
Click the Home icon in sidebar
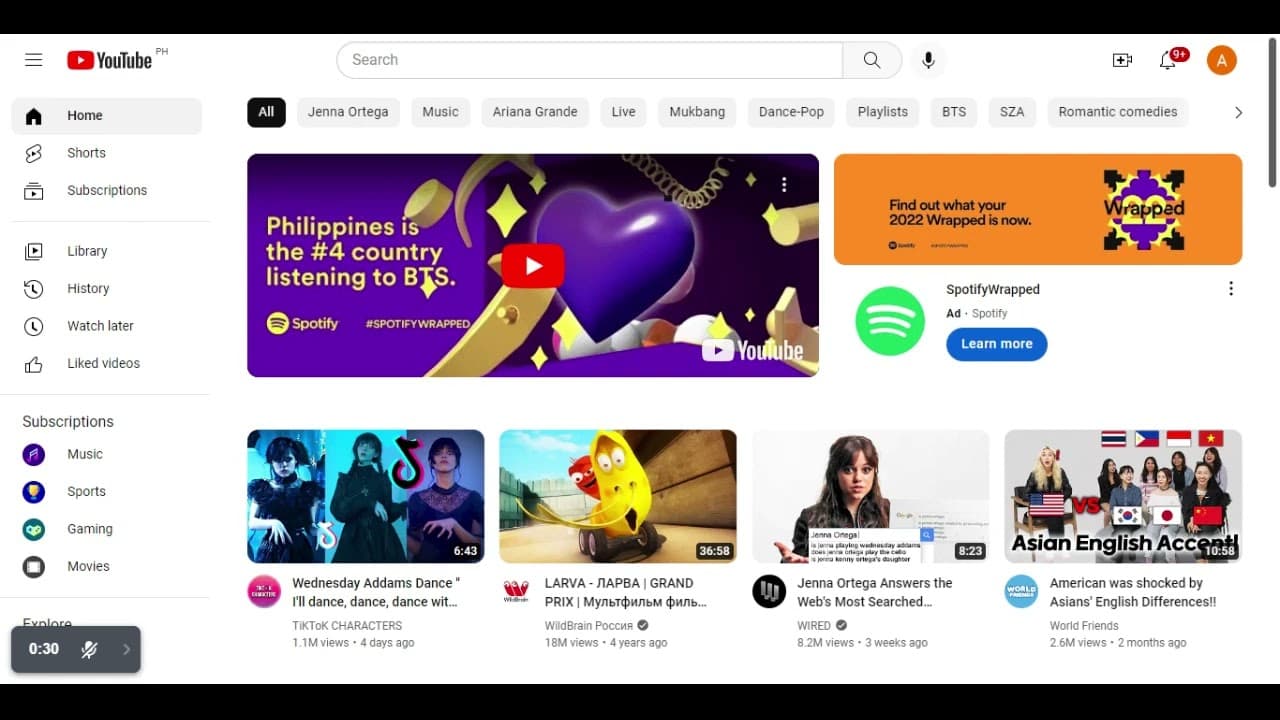click(x=34, y=116)
